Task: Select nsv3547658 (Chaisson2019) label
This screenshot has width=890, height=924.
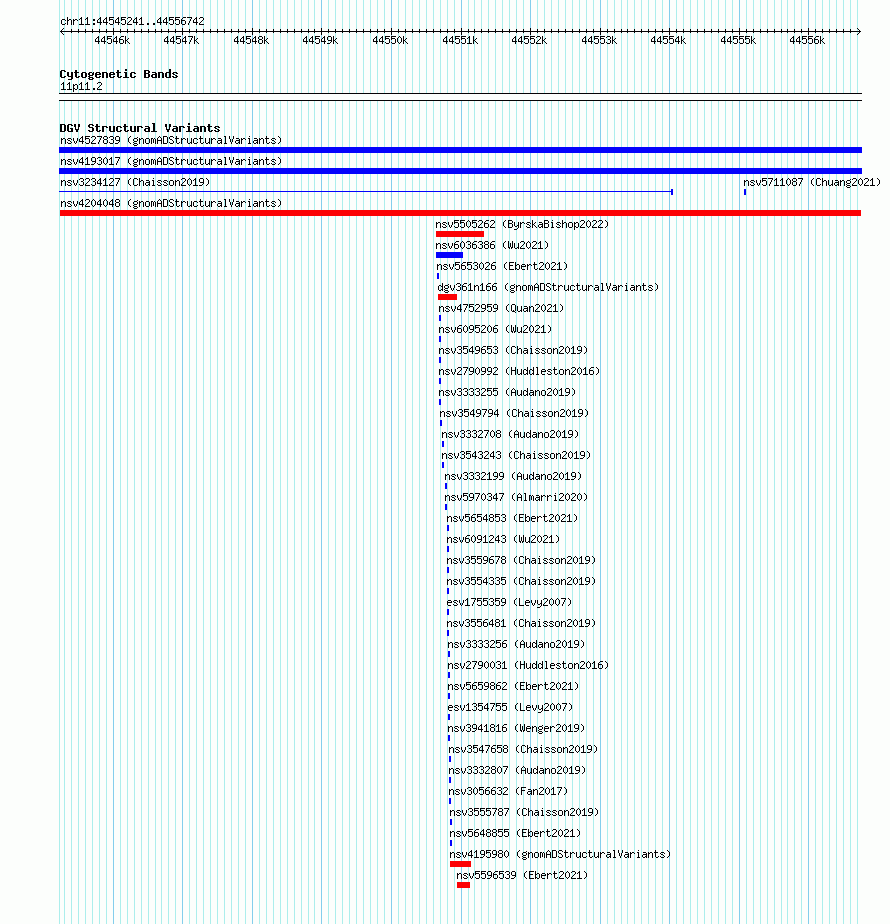Action: point(523,750)
